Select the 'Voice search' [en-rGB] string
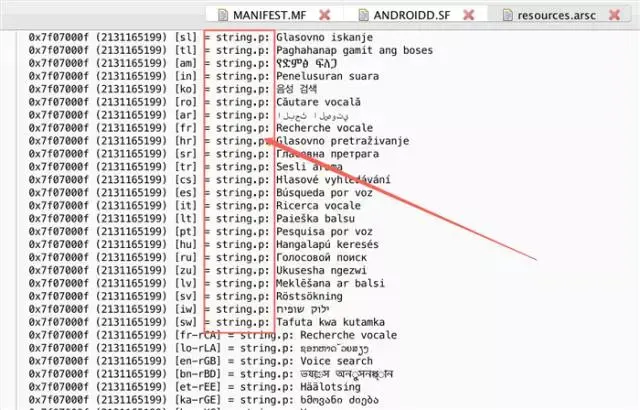 pyautogui.click(x=336, y=361)
